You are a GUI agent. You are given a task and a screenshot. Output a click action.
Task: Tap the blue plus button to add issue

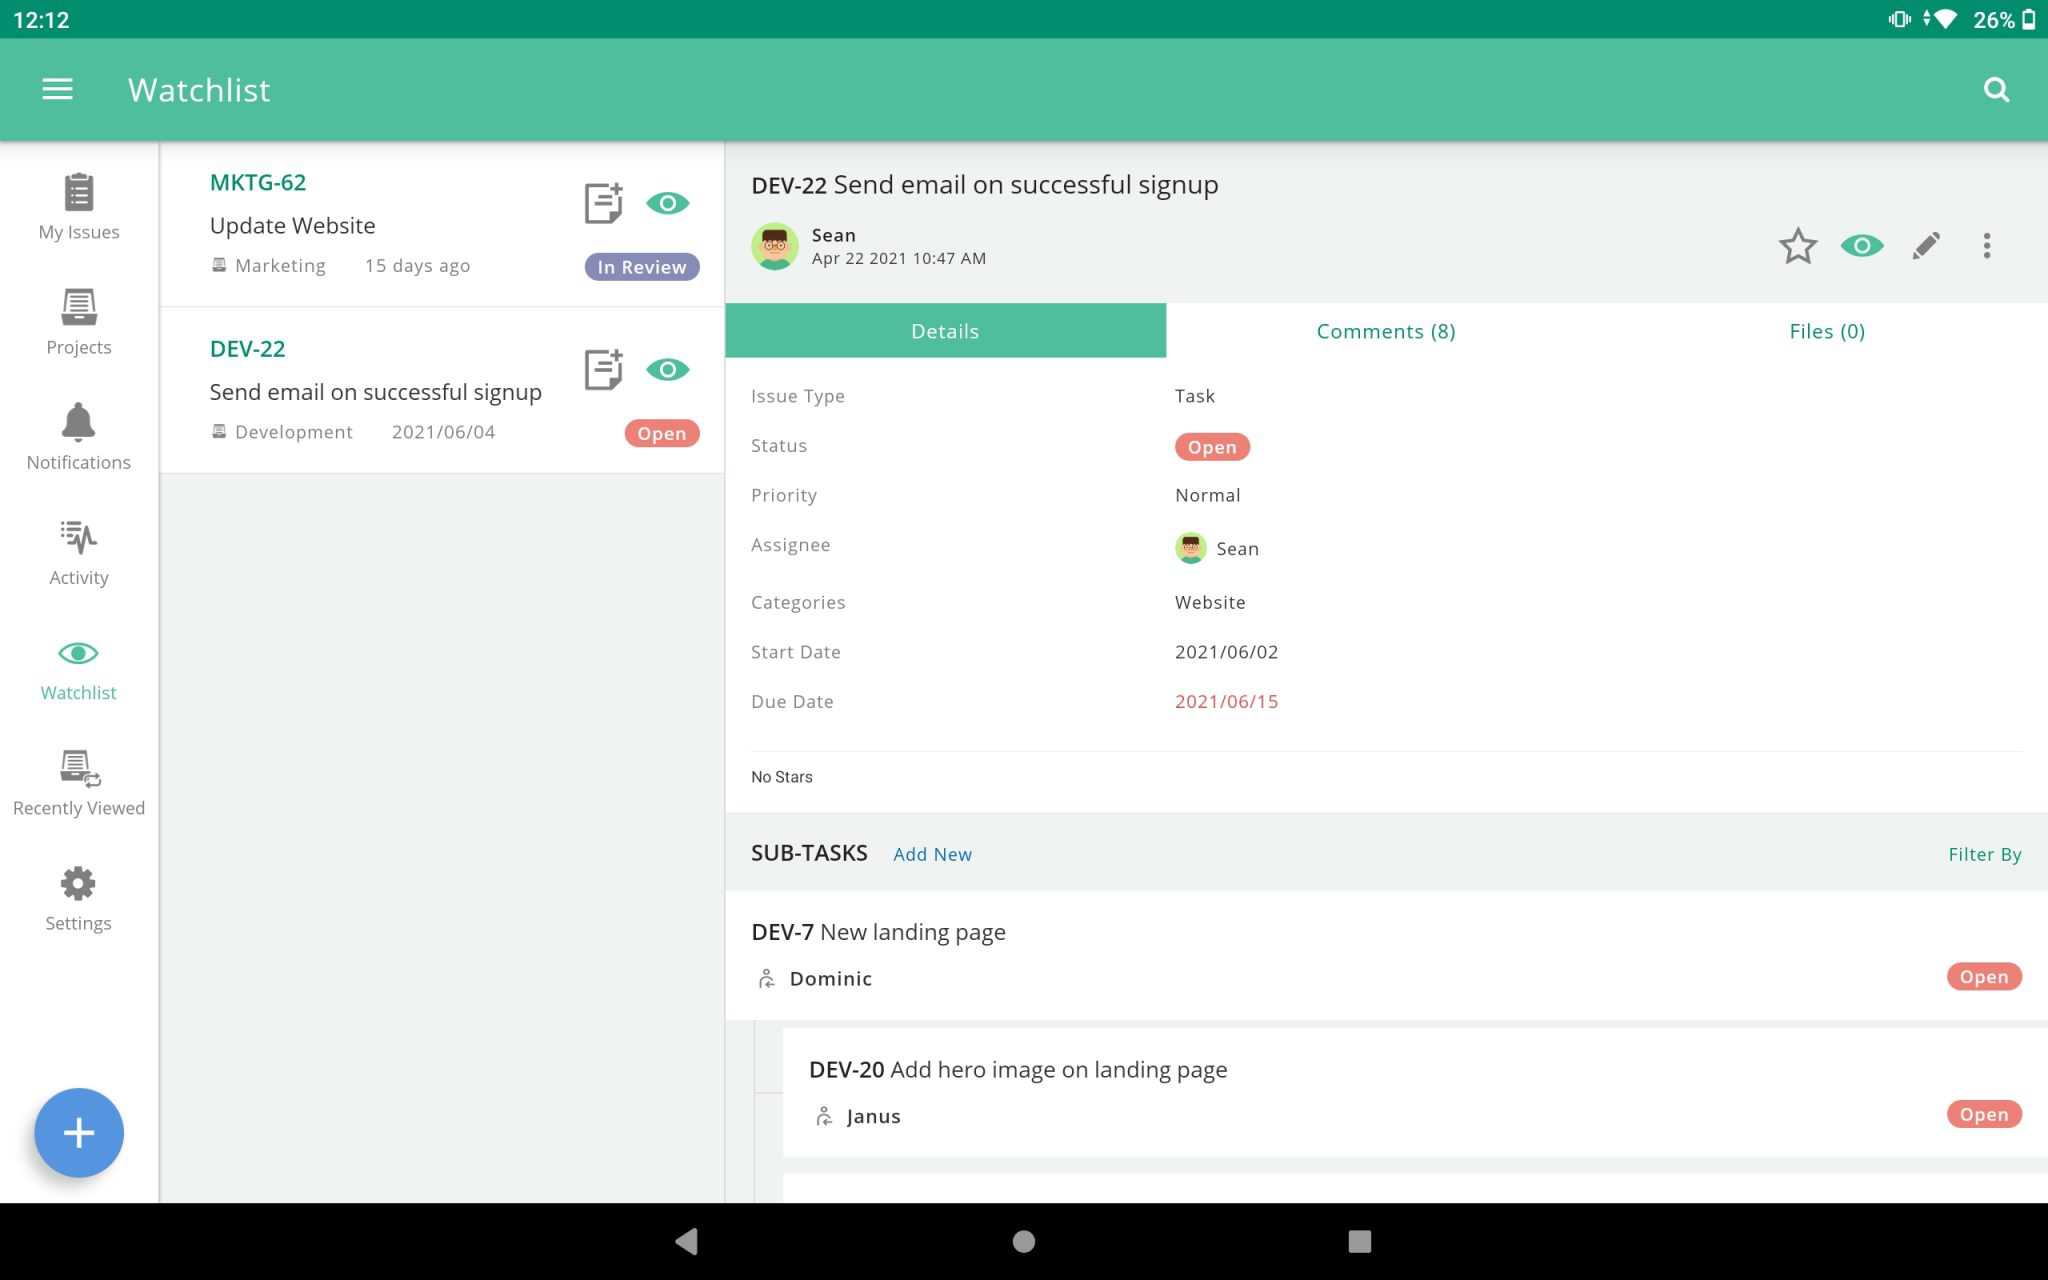78,1132
